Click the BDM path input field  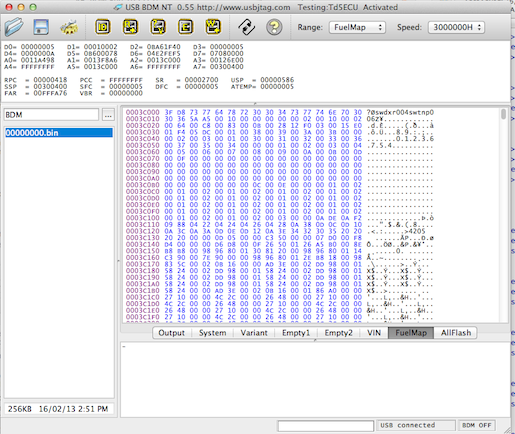click(x=51, y=115)
